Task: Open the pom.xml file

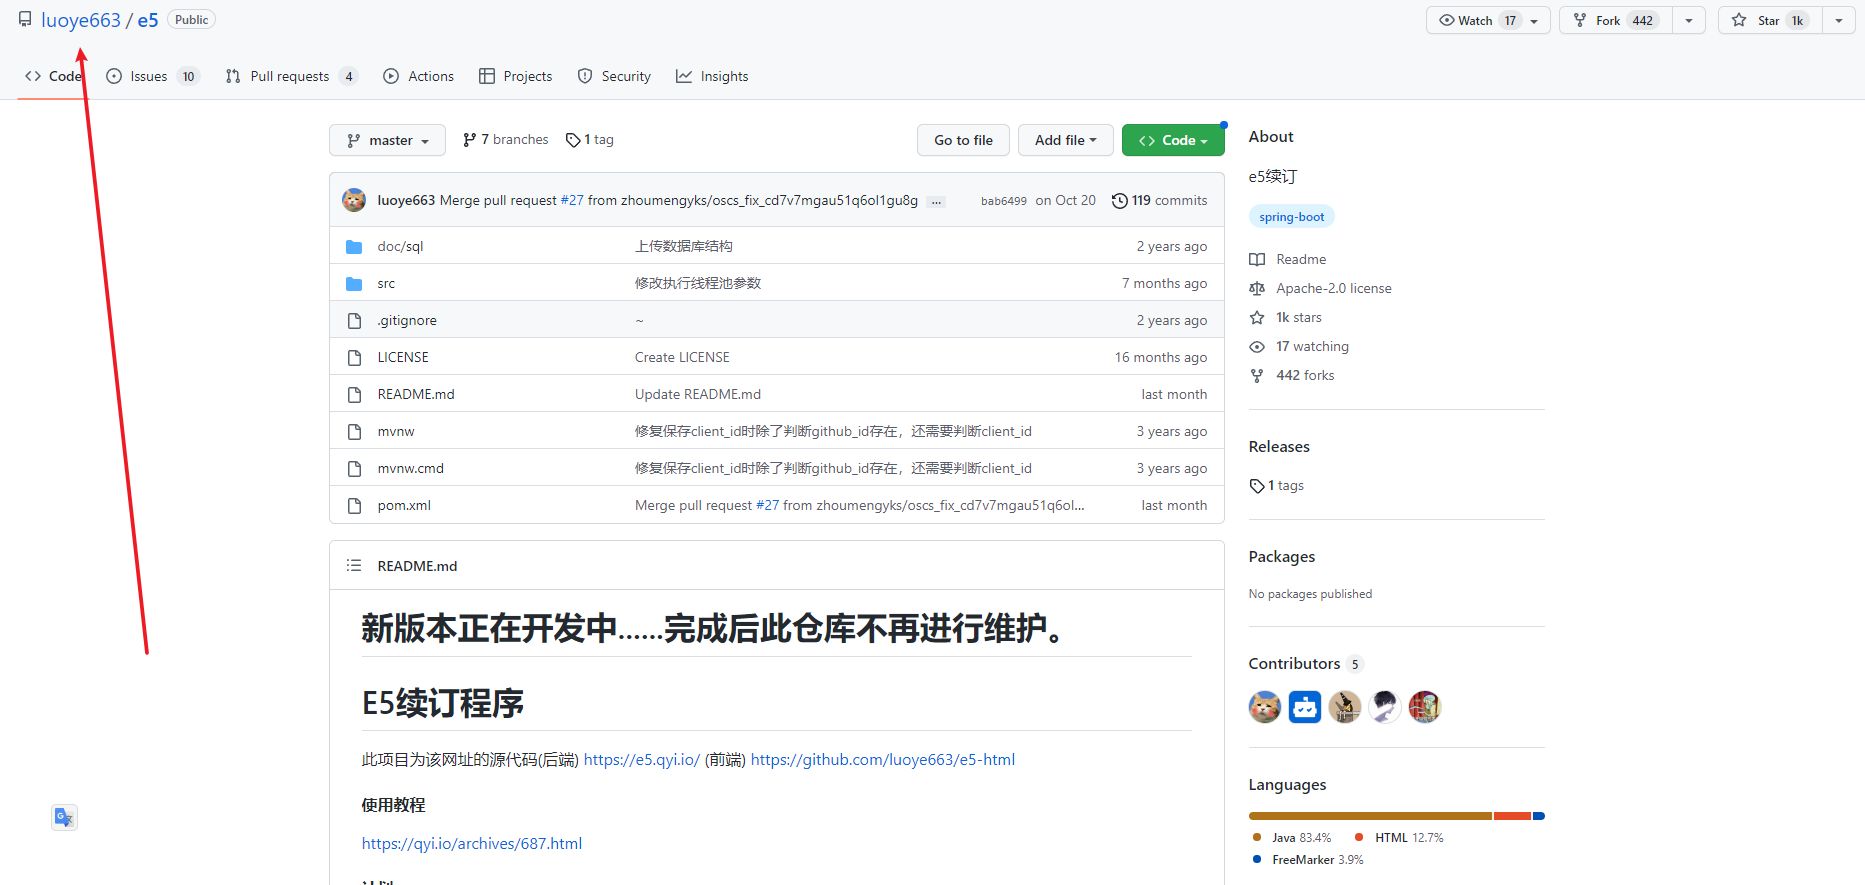Action: 404,505
